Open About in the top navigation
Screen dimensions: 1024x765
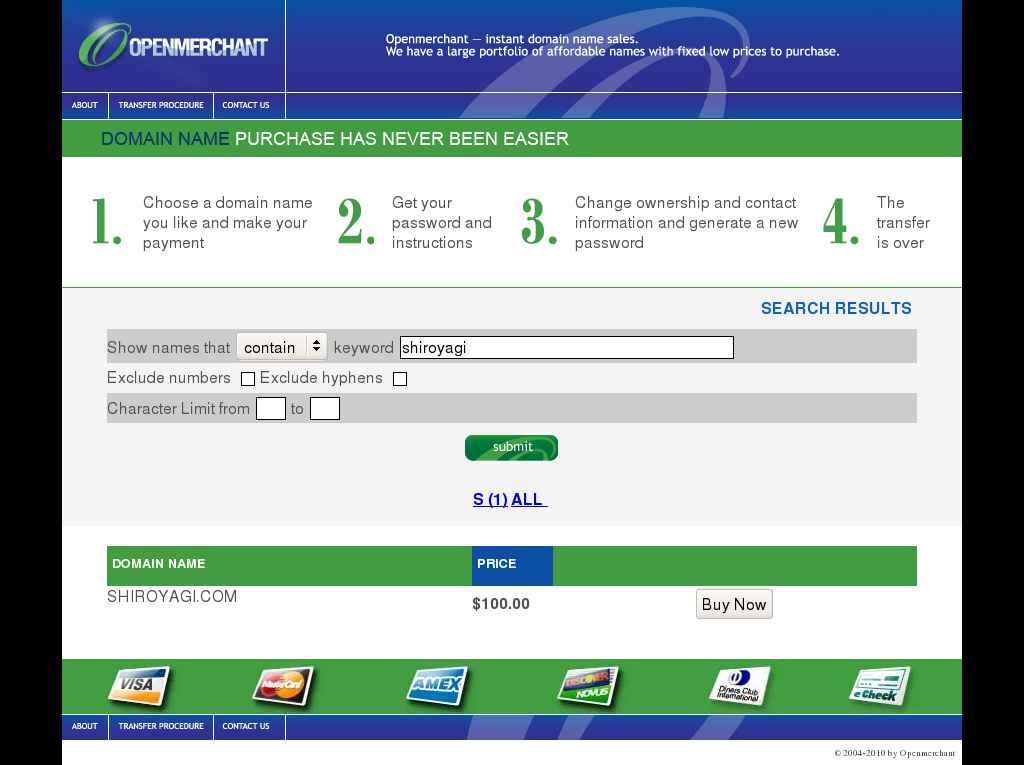[x=85, y=105]
